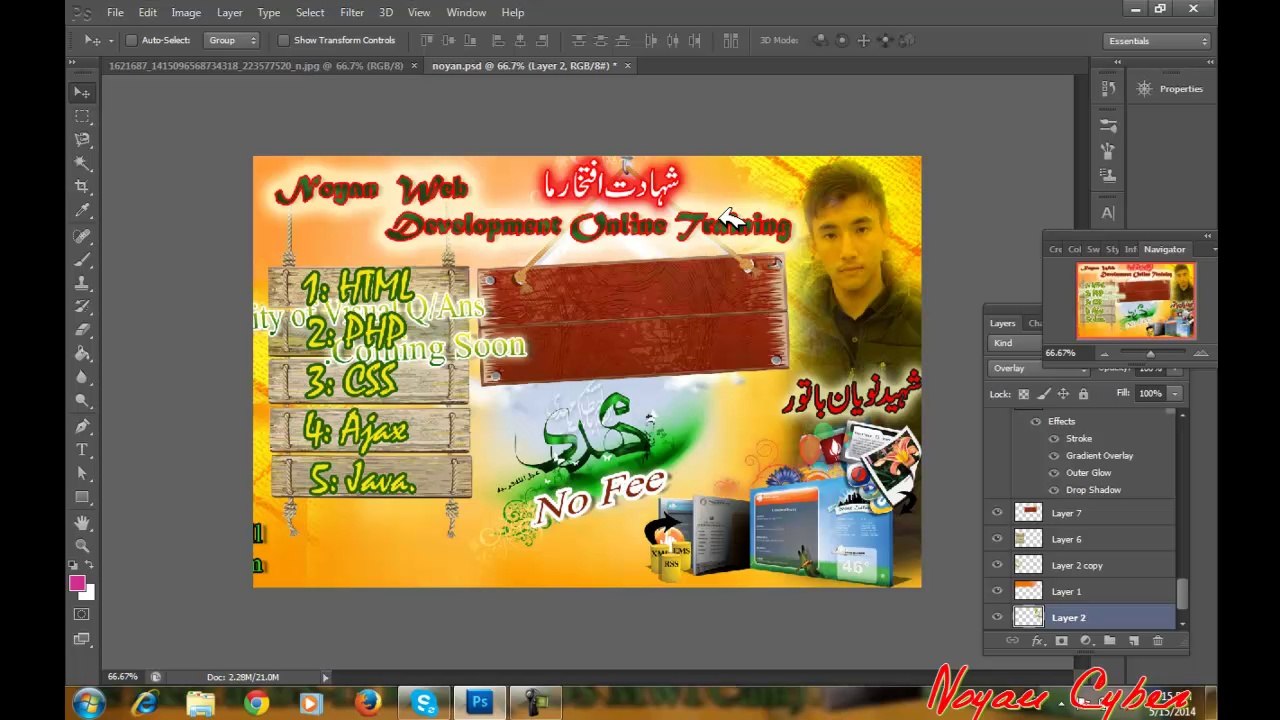Select the Horizontal Type tool
1280x720 pixels.
82,450
